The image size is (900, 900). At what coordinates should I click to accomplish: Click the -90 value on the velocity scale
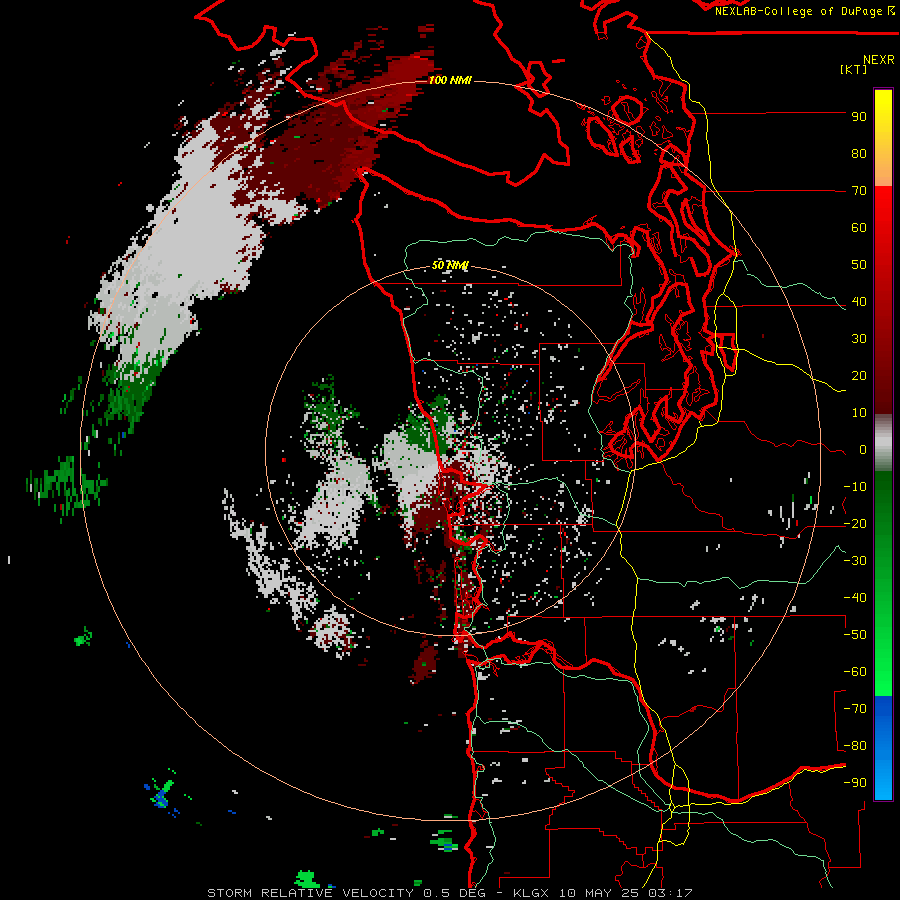855,782
